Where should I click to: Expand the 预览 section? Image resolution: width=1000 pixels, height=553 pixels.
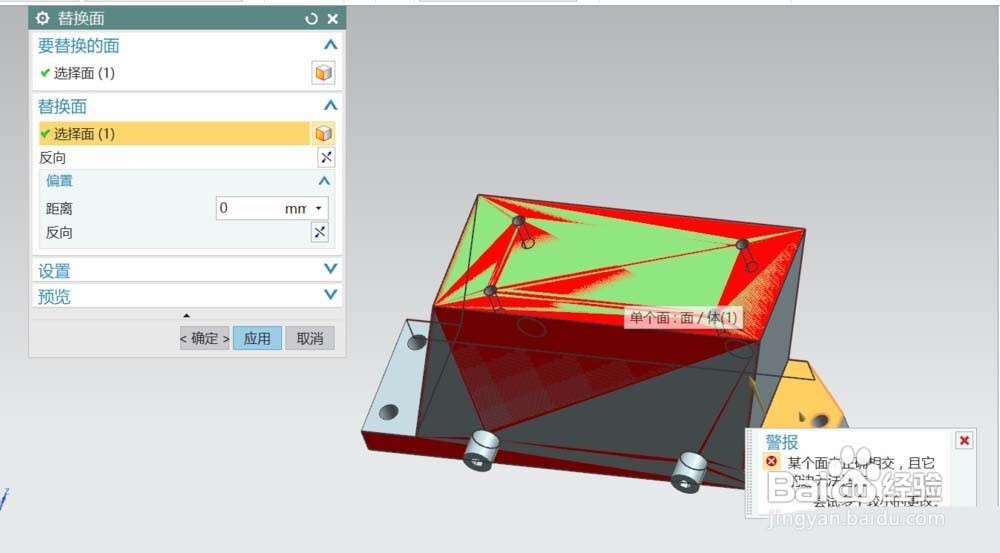point(330,294)
